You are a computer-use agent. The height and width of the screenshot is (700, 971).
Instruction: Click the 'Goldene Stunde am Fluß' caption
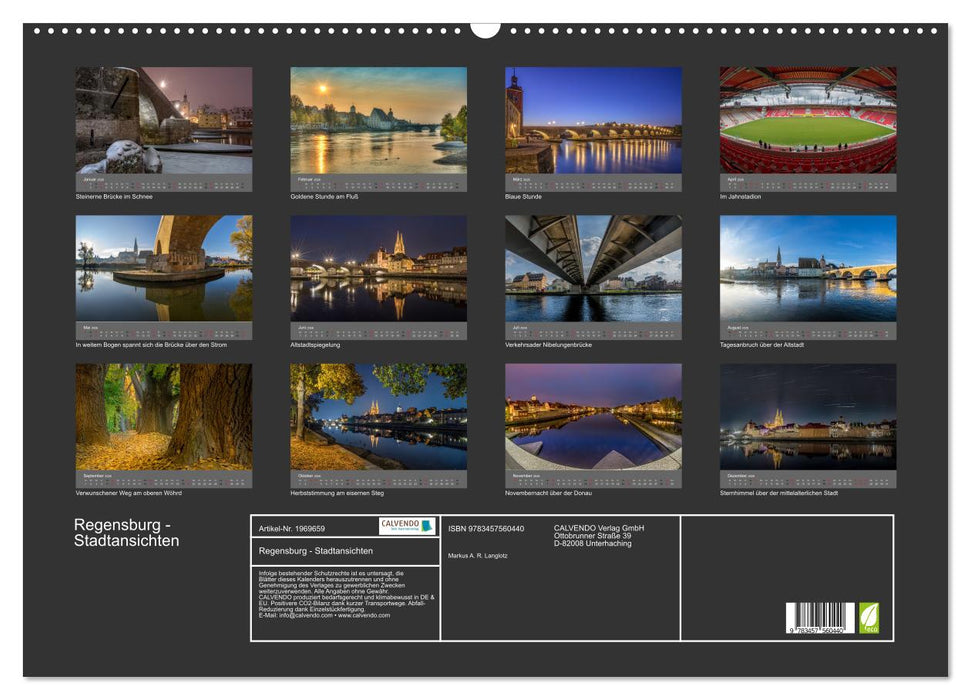(327, 199)
